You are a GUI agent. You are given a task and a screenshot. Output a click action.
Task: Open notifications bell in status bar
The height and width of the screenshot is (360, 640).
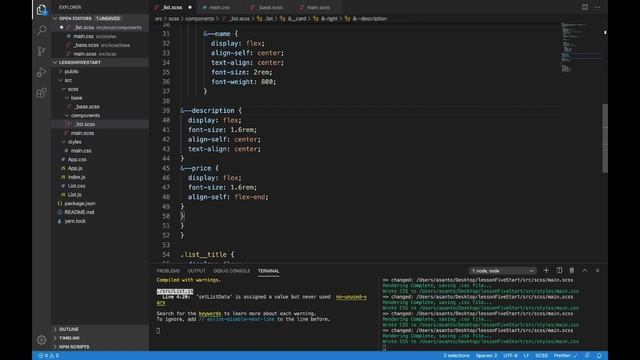tap(599, 356)
